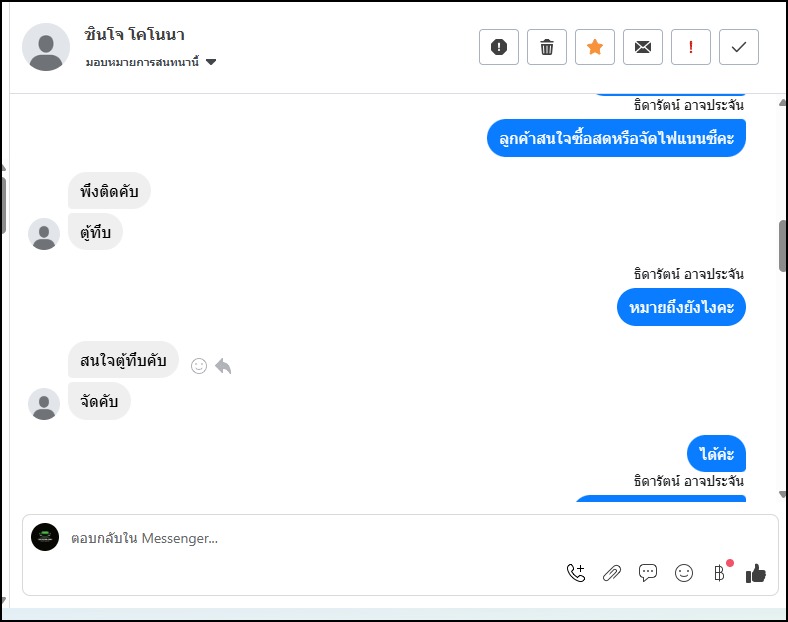This screenshot has width=788, height=622.
Task: Attach a file with the paperclip icon
Action: (612, 573)
